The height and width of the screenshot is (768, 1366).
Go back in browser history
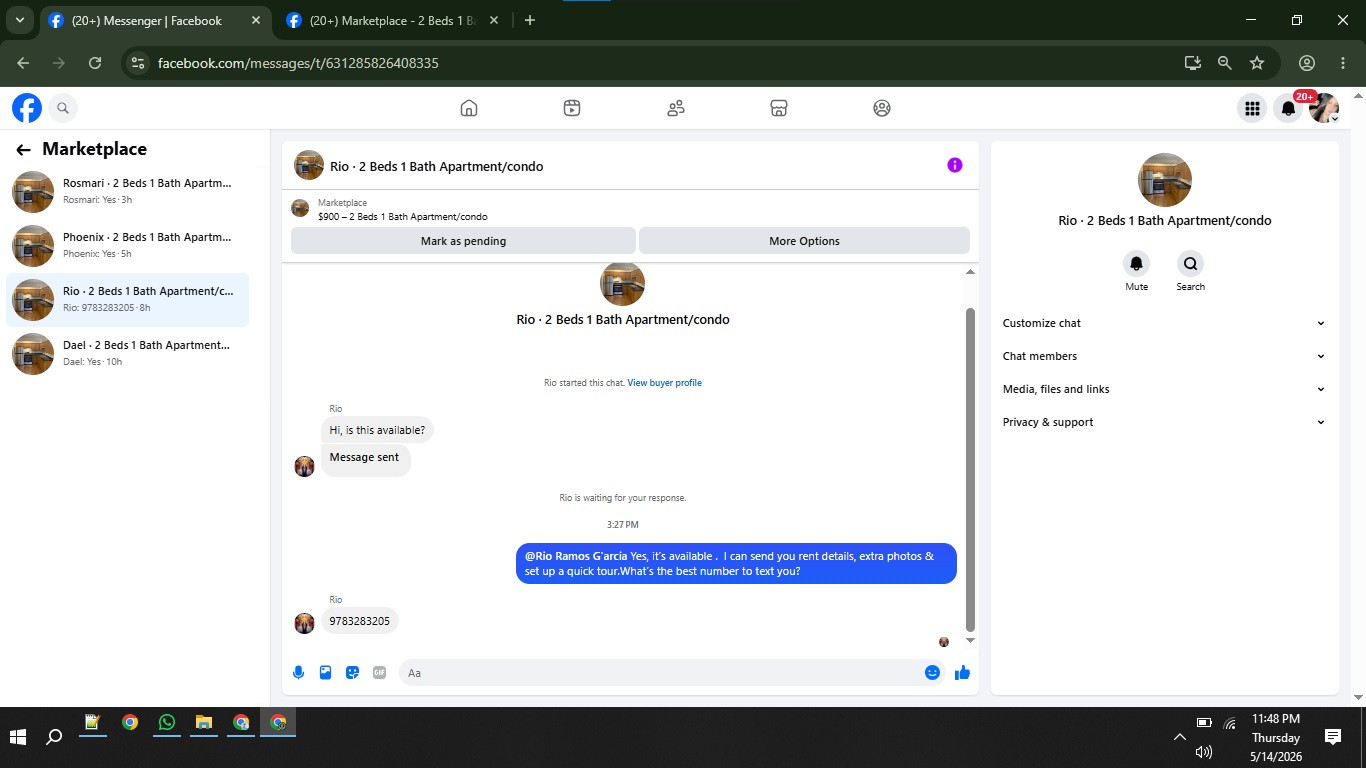23,63
